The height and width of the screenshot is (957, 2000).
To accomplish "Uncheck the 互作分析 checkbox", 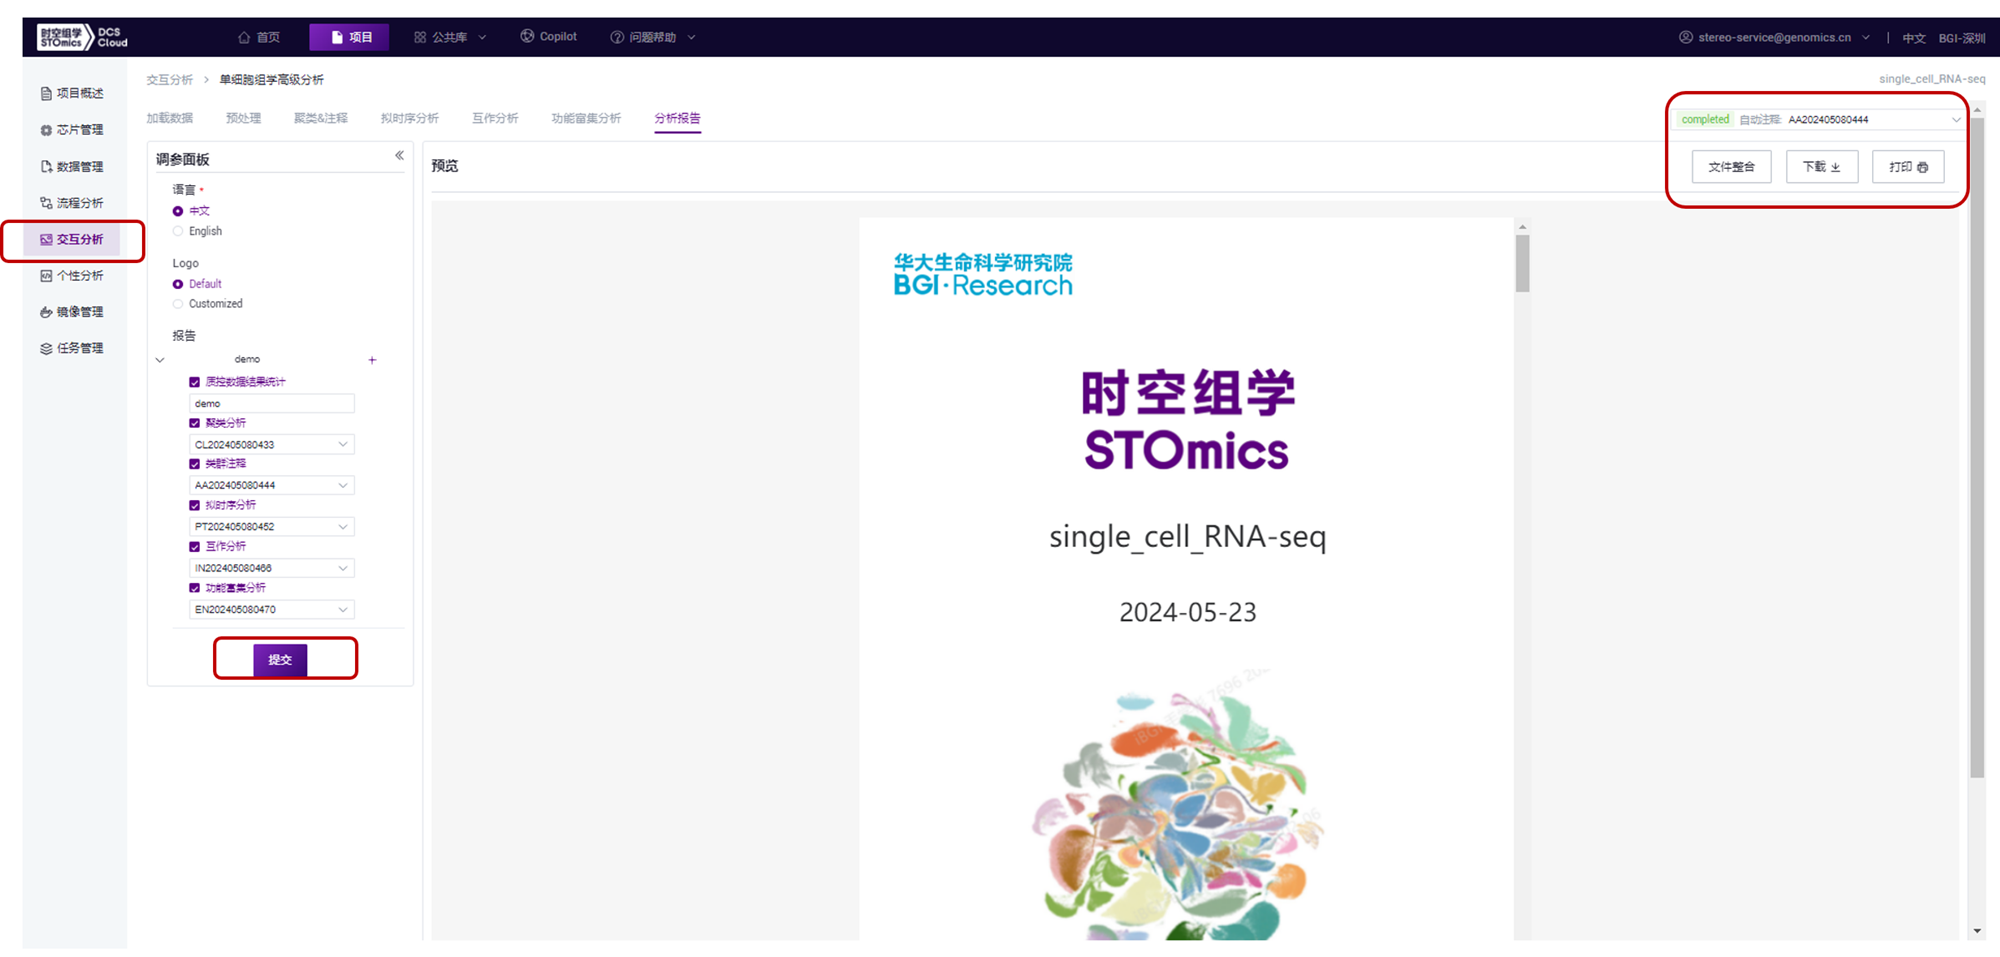I will click(194, 547).
